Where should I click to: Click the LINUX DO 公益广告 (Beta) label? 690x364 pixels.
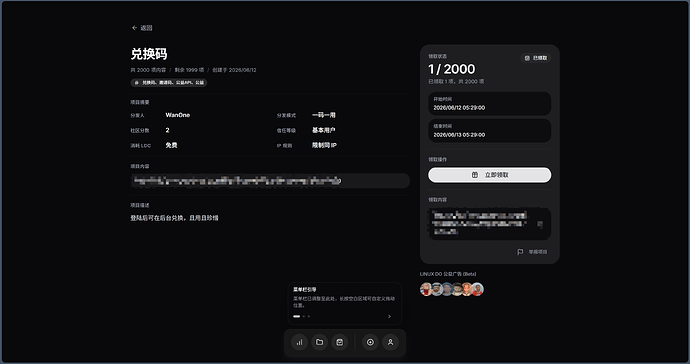click(x=448, y=274)
